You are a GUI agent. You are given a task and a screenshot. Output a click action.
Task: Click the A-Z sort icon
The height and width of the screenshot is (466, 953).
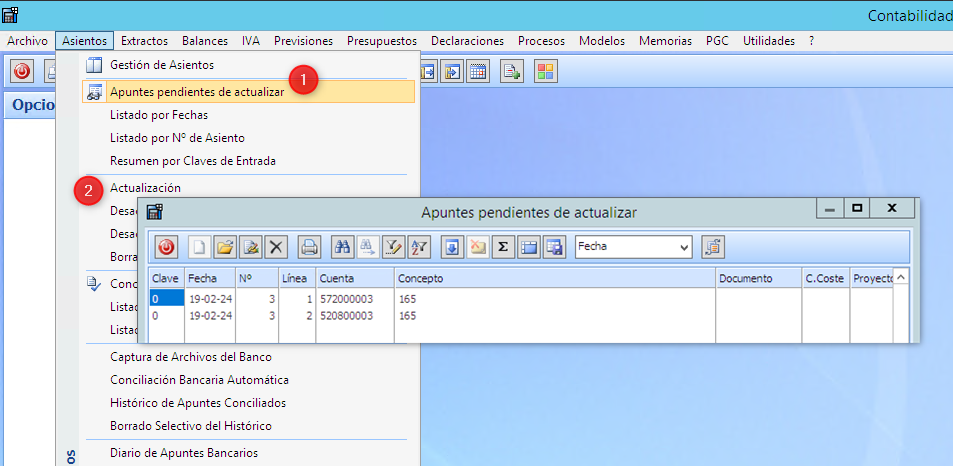420,246
